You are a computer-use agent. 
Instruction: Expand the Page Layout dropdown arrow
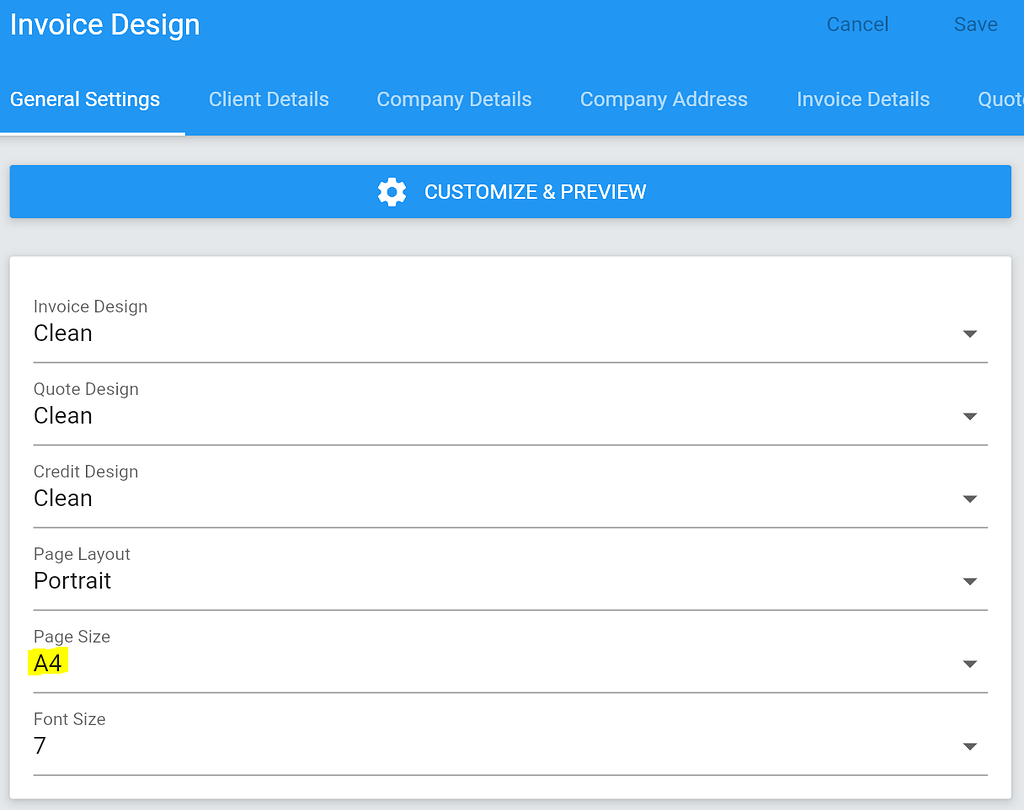point(969,581)
